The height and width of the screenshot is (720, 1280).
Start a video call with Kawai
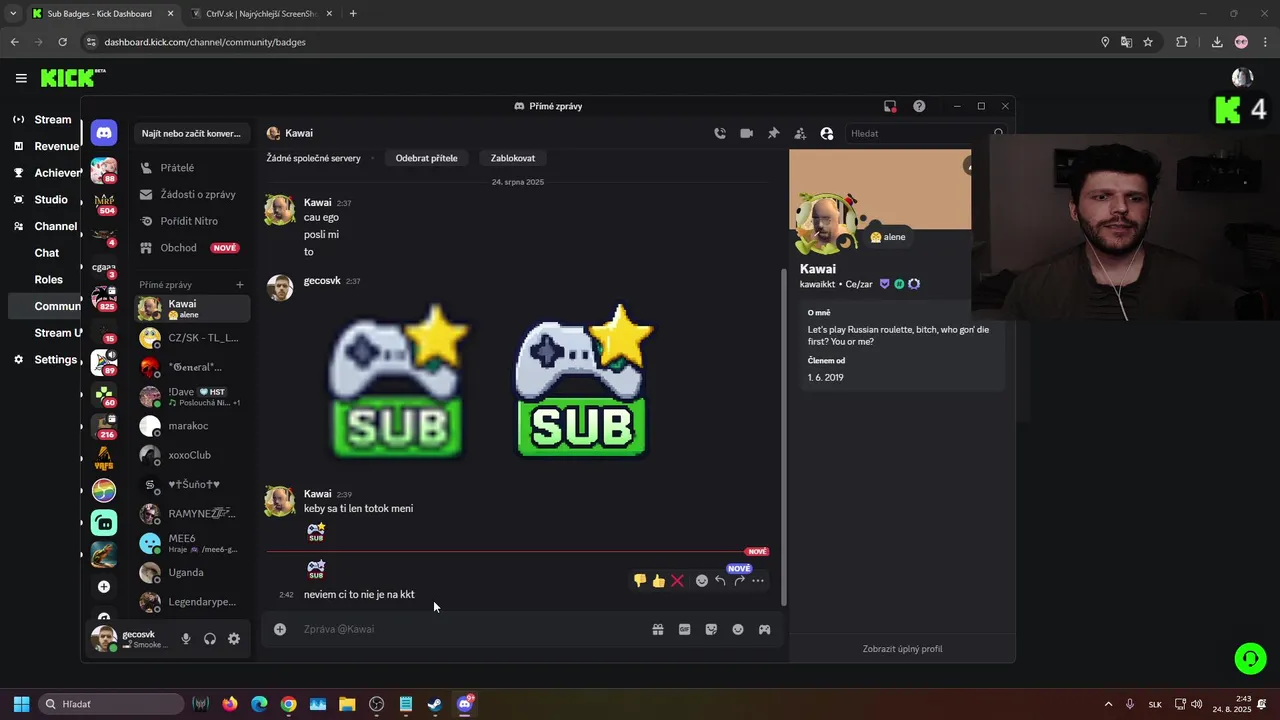746,133
